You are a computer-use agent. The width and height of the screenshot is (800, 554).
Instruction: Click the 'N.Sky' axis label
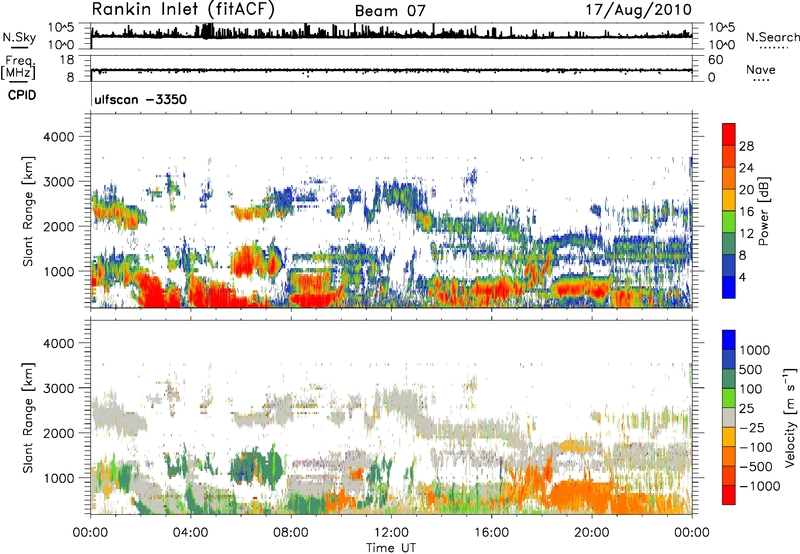(x=19, y=37)
